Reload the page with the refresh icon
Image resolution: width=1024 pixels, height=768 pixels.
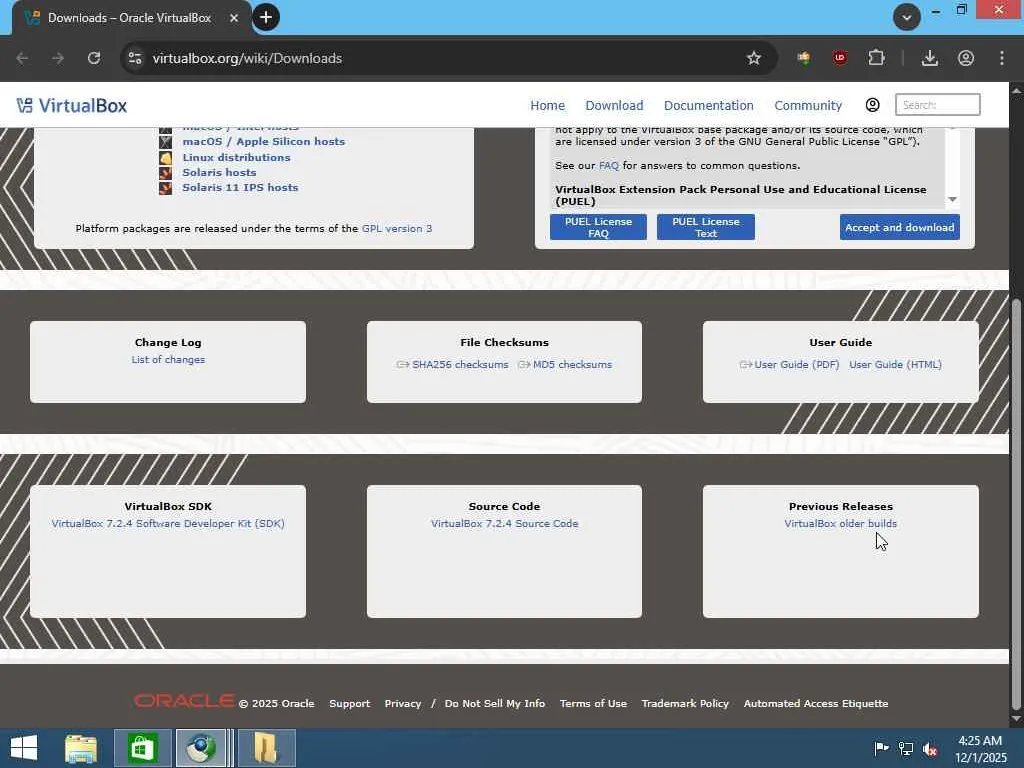(x=94, y=58)
